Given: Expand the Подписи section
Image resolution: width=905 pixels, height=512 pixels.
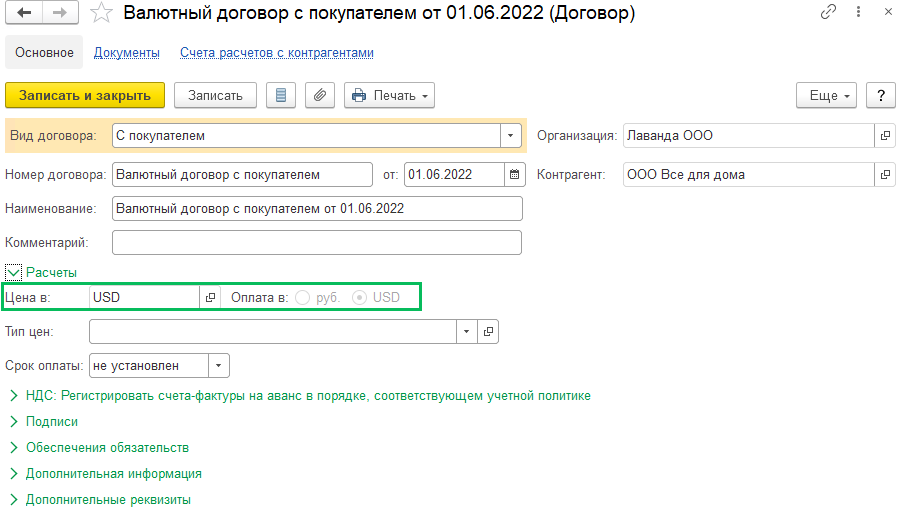Looking at the screenshot, I should (52, 422).
